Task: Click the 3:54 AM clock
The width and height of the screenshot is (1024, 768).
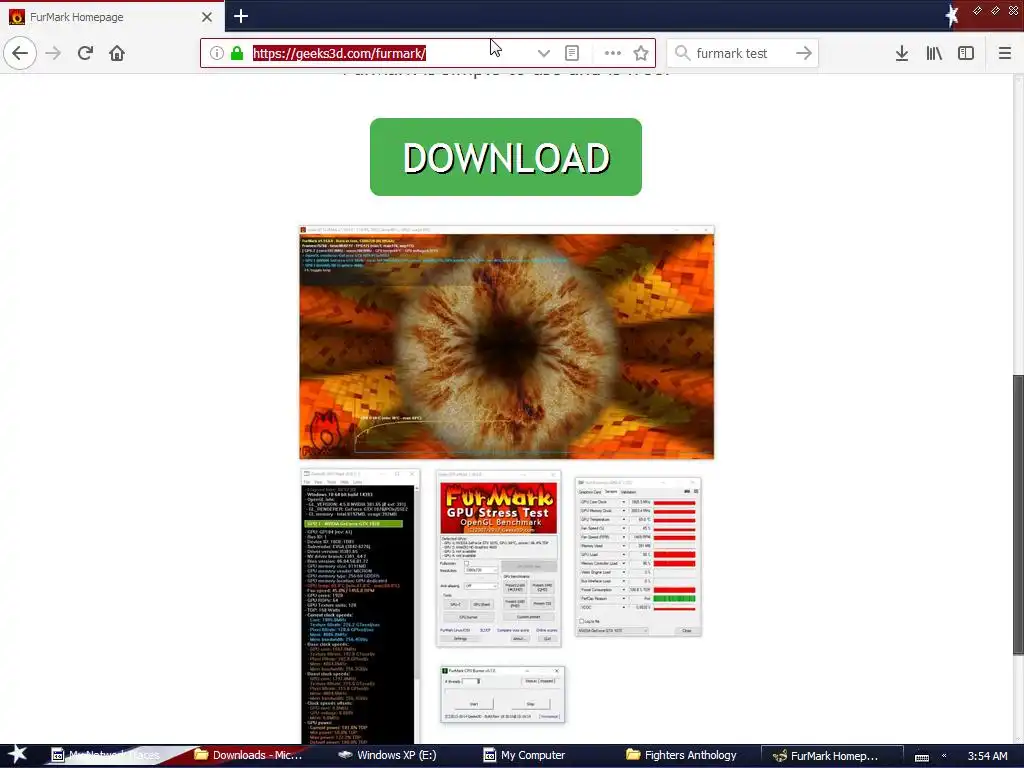Action: coord(987,756)
